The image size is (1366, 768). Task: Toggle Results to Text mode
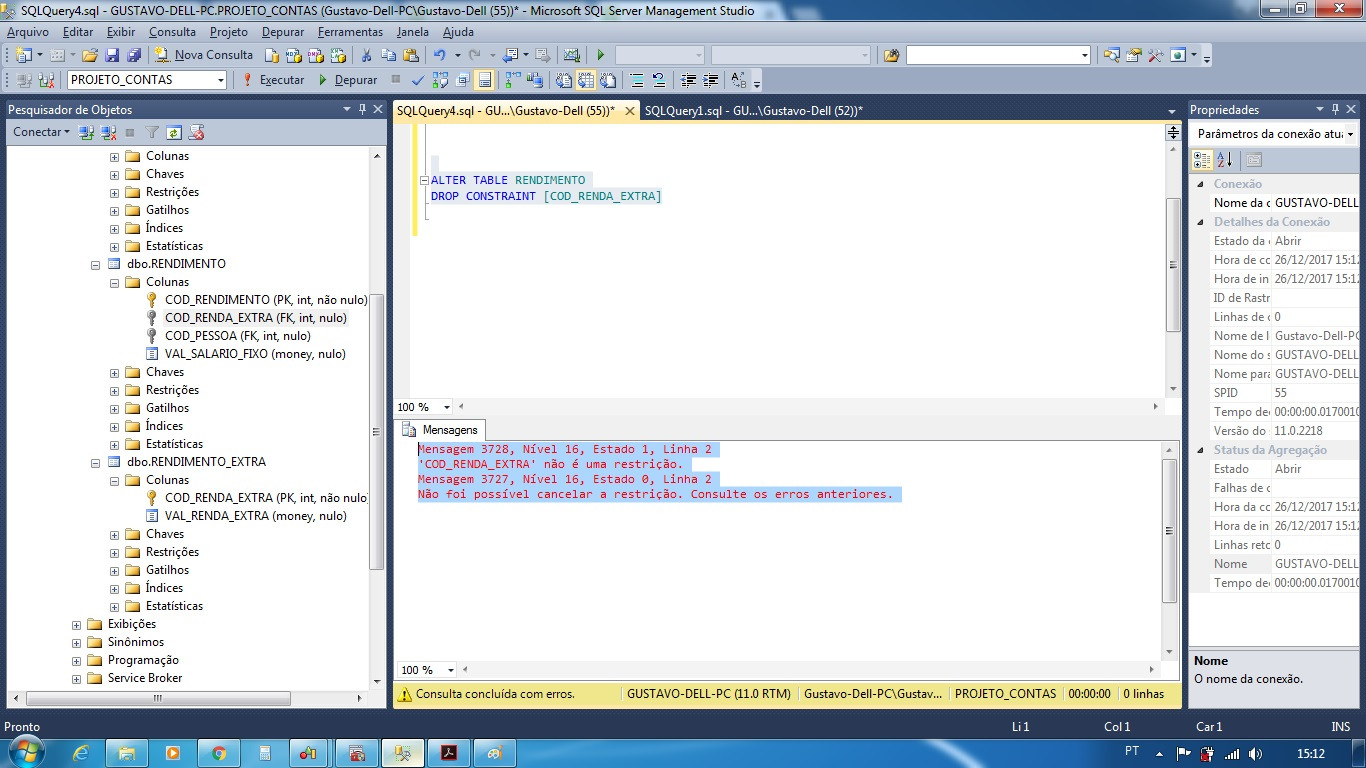(x=563, y=80)
